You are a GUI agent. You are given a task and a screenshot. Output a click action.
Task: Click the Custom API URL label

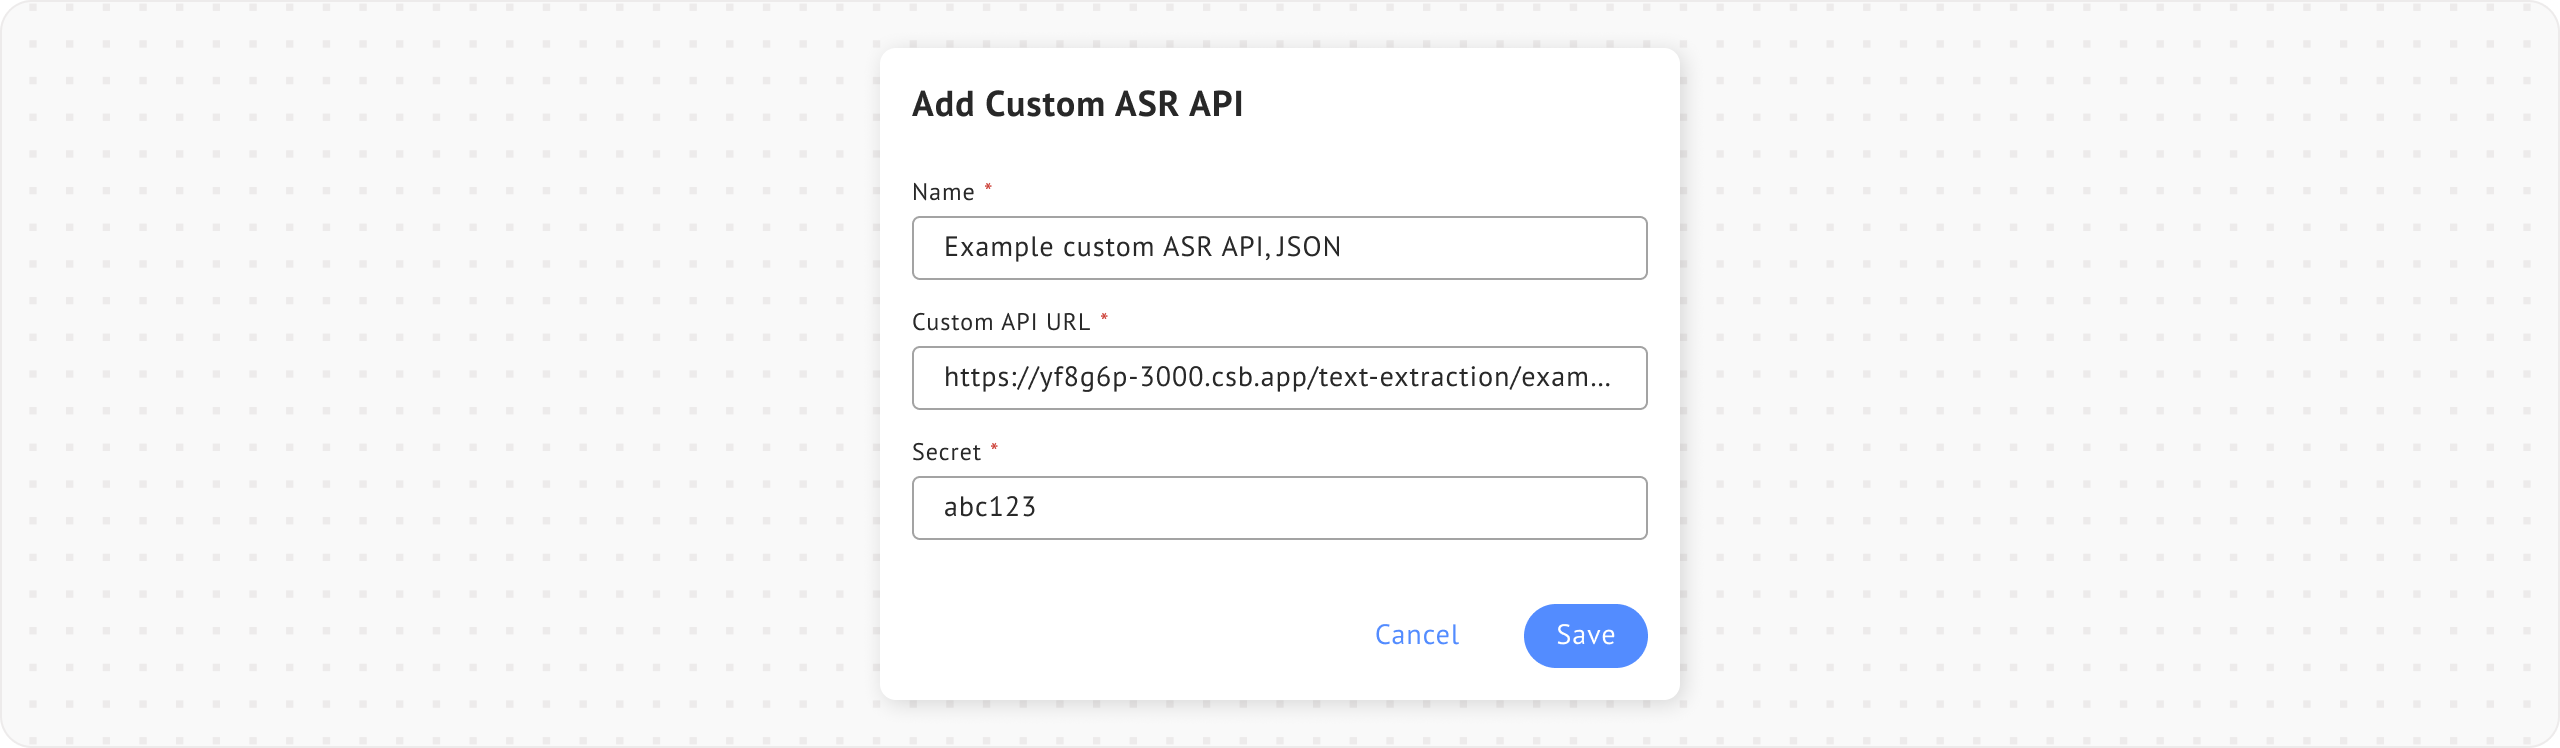[1000, 322]
